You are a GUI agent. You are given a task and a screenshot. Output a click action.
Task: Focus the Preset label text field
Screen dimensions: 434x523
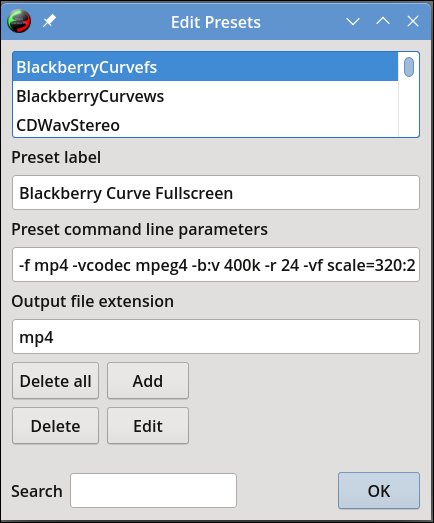(216, 193)
